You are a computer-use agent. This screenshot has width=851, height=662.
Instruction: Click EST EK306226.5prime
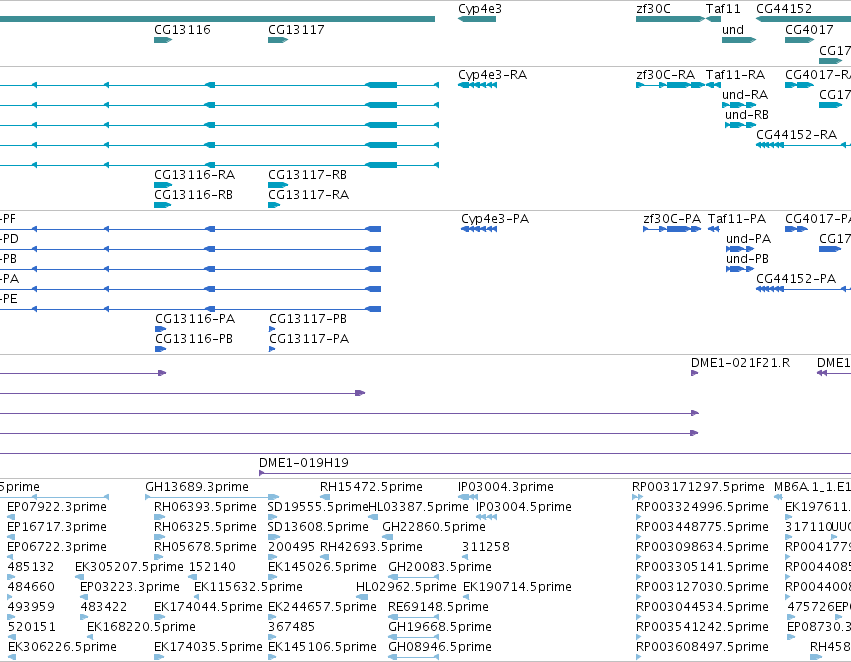(x=62, y=647)
